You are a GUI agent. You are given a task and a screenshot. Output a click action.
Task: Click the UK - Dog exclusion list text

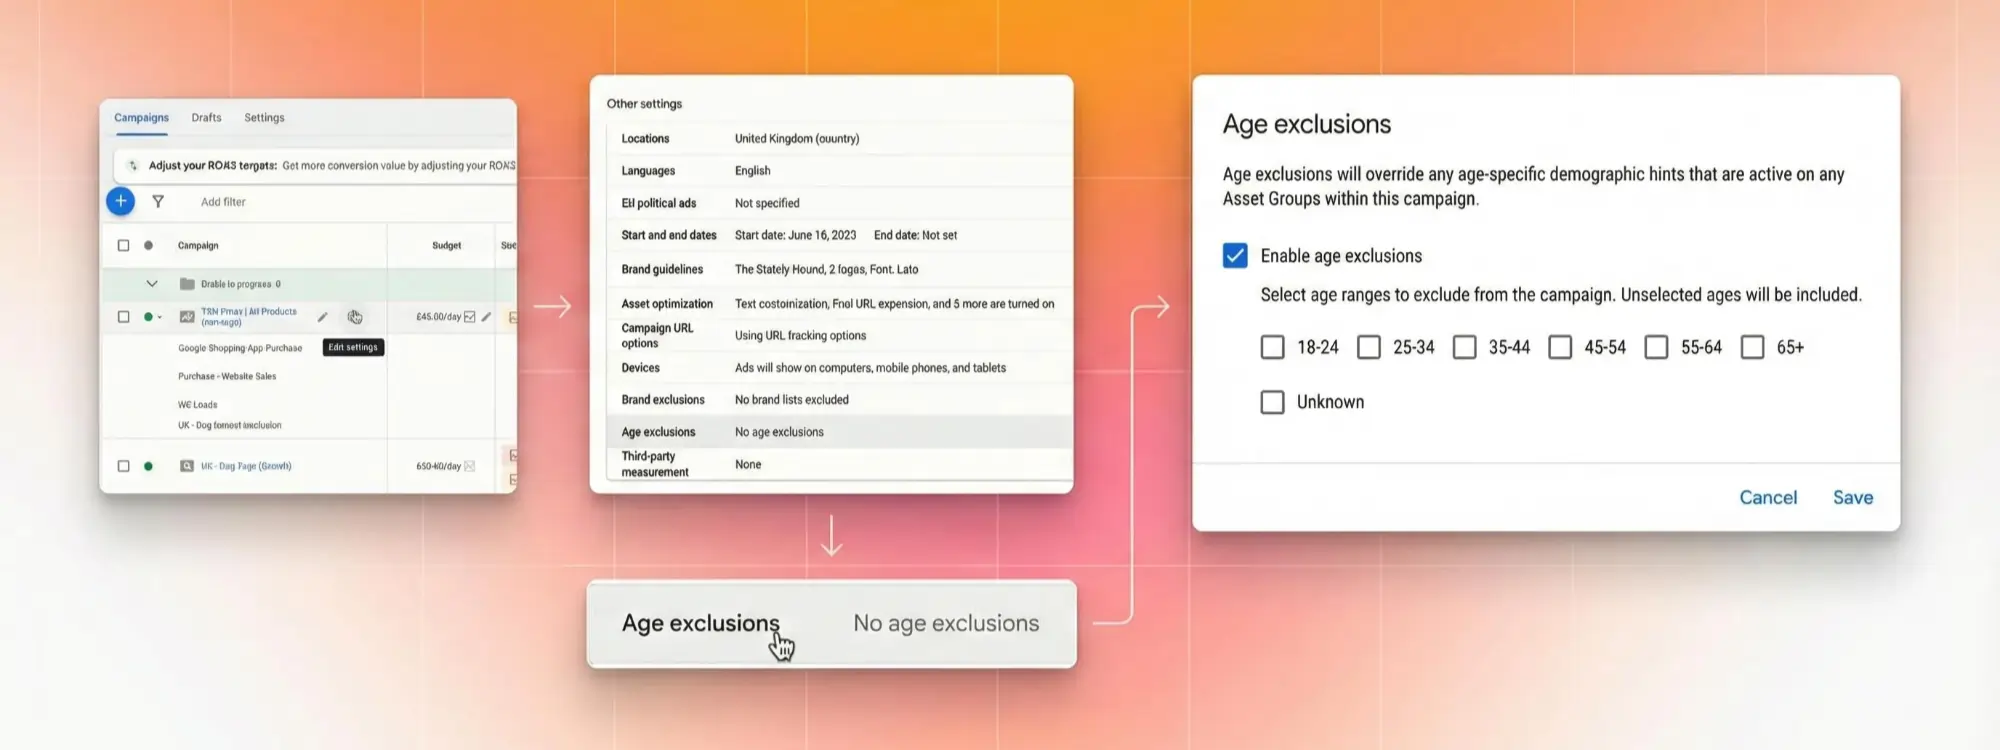coord(230,426)
